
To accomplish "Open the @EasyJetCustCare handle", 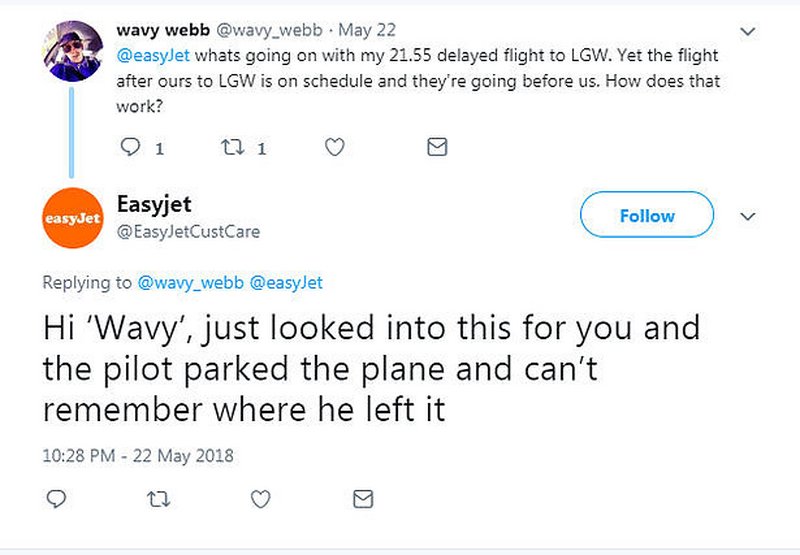I will click(188, 232).
